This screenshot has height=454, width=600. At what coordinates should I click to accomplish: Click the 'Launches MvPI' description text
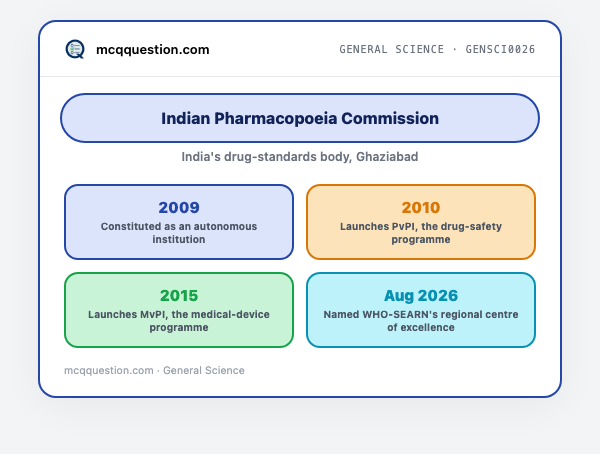click(x=179, y=321)
